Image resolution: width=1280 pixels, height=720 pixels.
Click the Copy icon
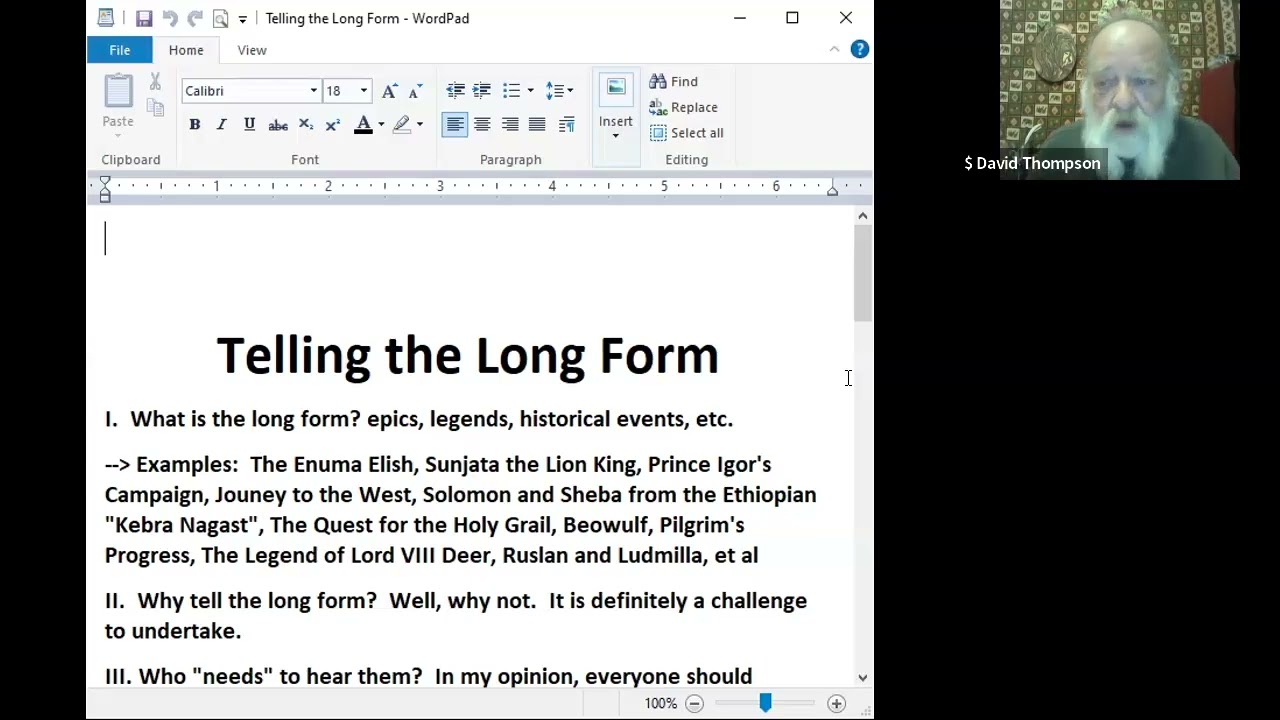(155, 107)
